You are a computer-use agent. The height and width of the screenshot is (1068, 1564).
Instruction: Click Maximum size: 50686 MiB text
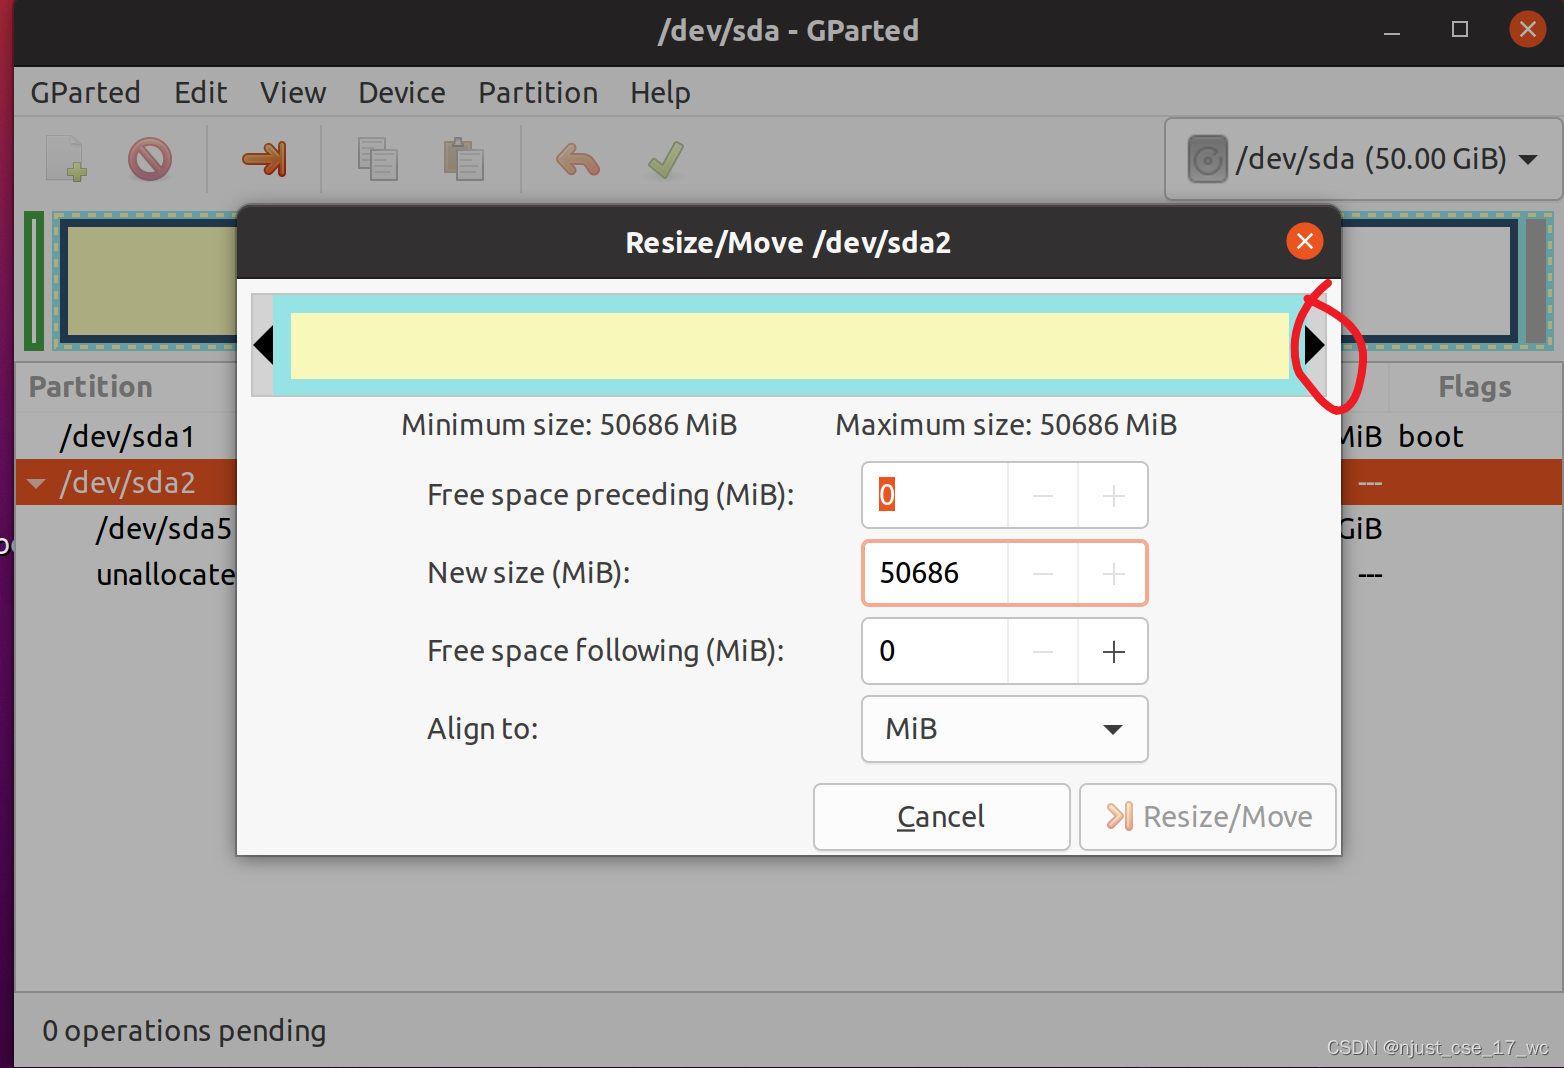click(x=1006, y=425)
